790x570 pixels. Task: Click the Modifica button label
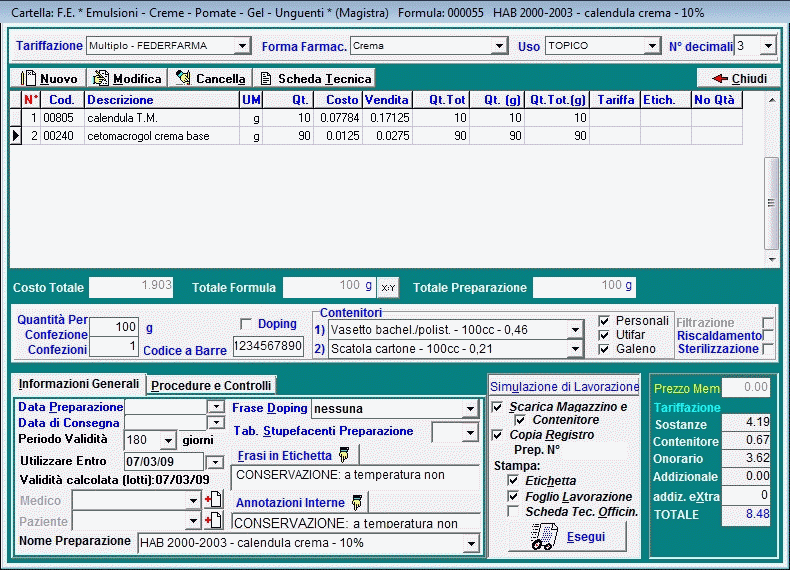point(137,79)
